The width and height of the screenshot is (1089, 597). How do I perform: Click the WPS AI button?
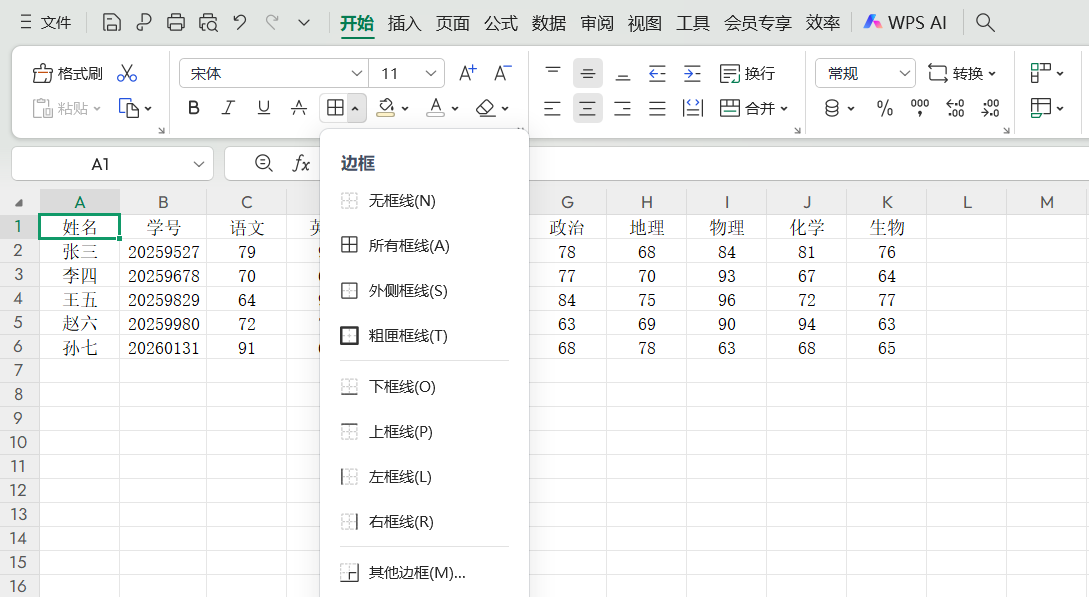905,22
